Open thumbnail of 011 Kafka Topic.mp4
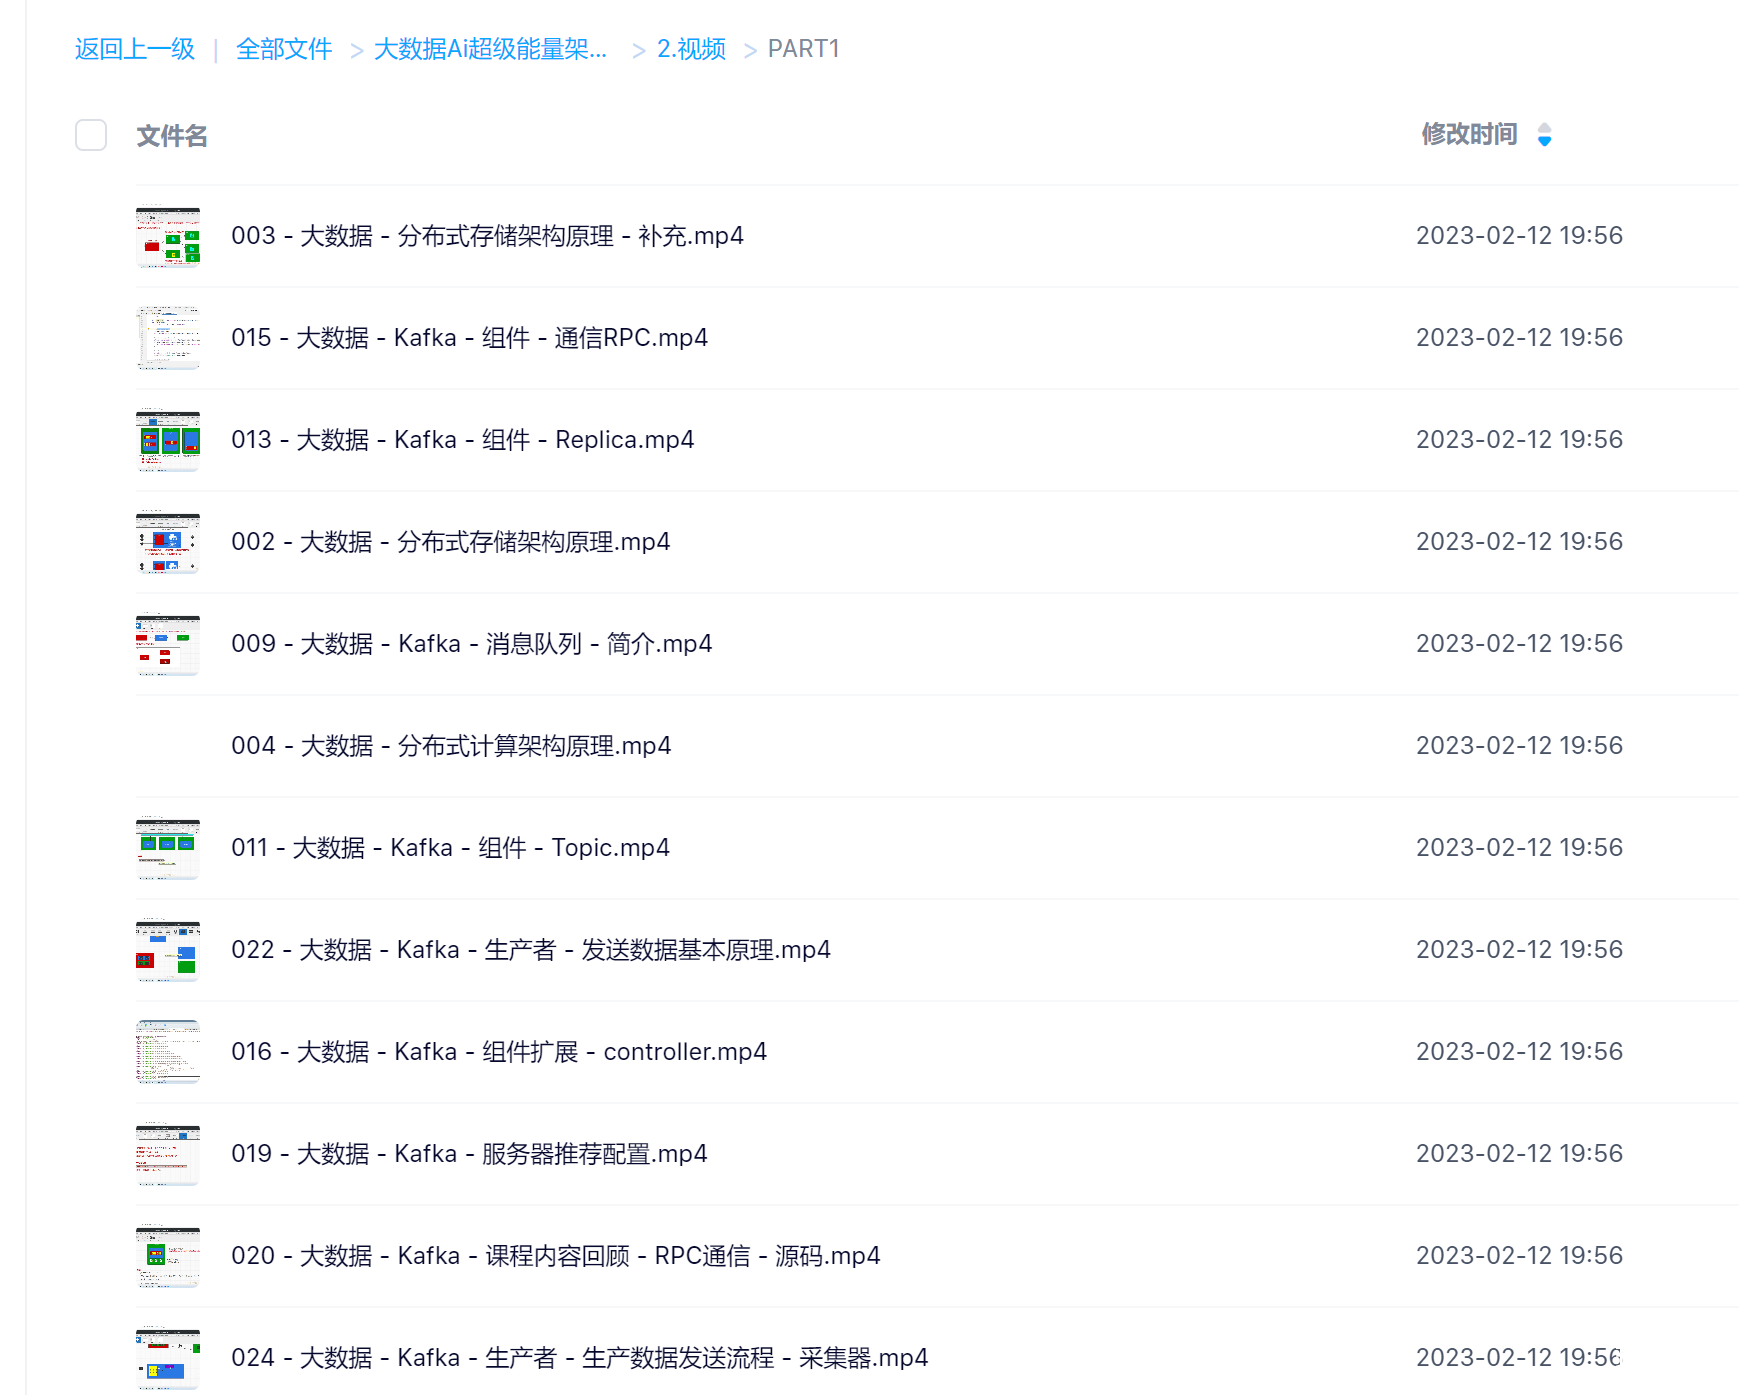Viewport: 1739px width, 1395px height. tap(168, 848)
